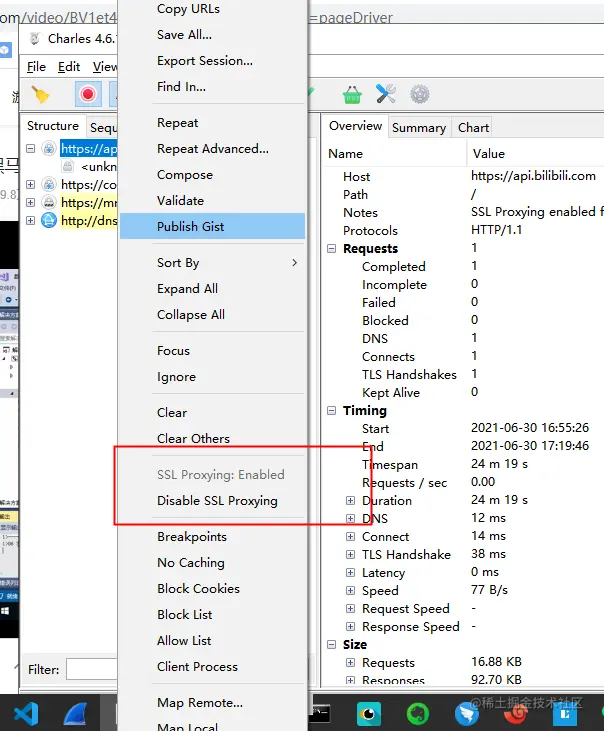Select the Save All... menu entry
The width and height of the screenshot is (604, 731).
tap(213, 35)
